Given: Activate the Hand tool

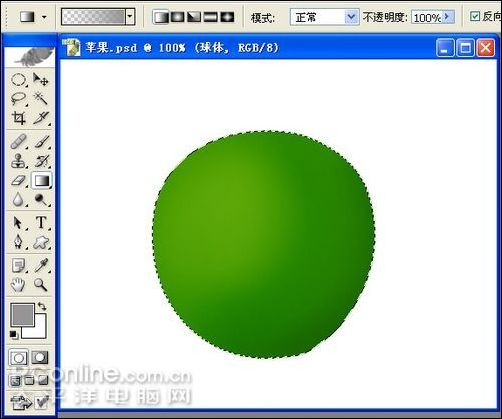Looking at the screenshot, I should click(x=18, y=285).
